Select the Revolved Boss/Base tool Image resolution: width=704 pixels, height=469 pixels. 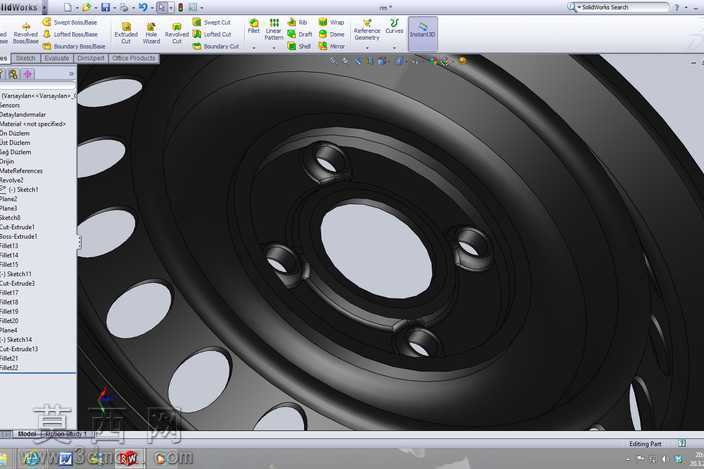[x=25, y=34]
